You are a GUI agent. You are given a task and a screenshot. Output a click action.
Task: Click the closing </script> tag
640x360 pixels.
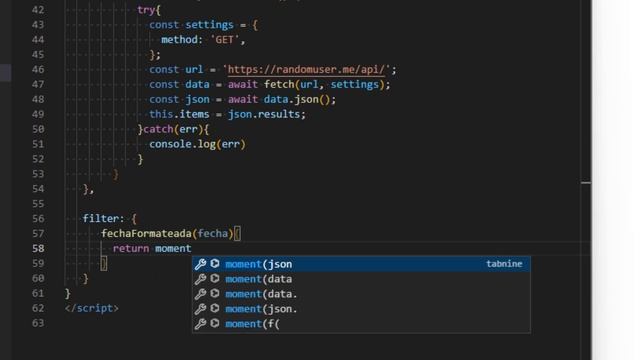[x=92, y=308]
